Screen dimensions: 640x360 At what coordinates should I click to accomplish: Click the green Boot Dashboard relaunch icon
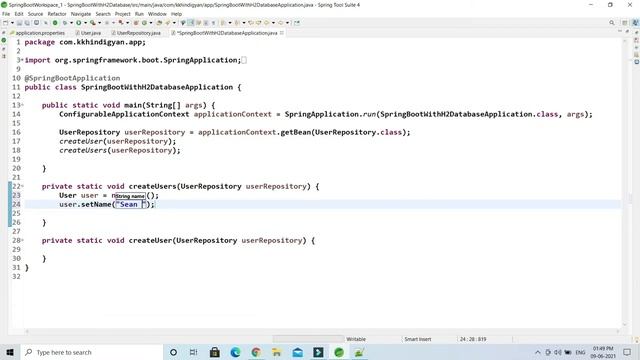tap(55, 23)
